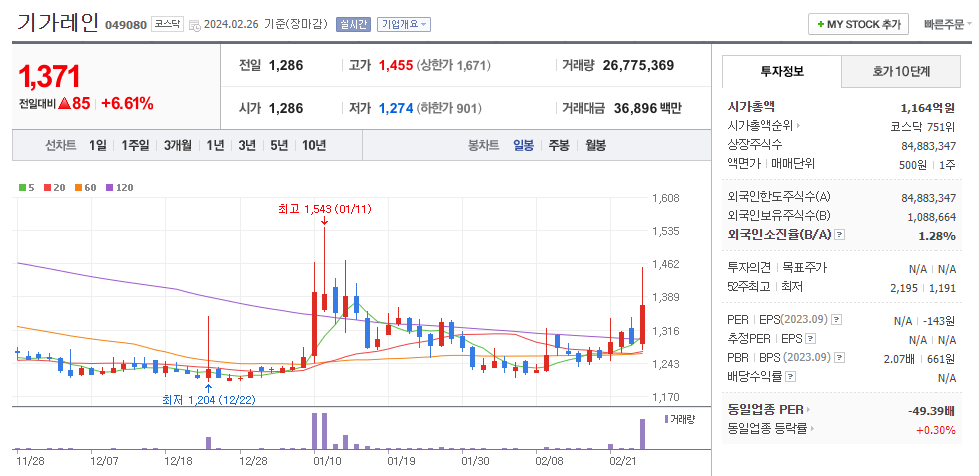979x476 pixels.
Task: Select the 주봉 candlestick chart
Action: coord(559,146)
